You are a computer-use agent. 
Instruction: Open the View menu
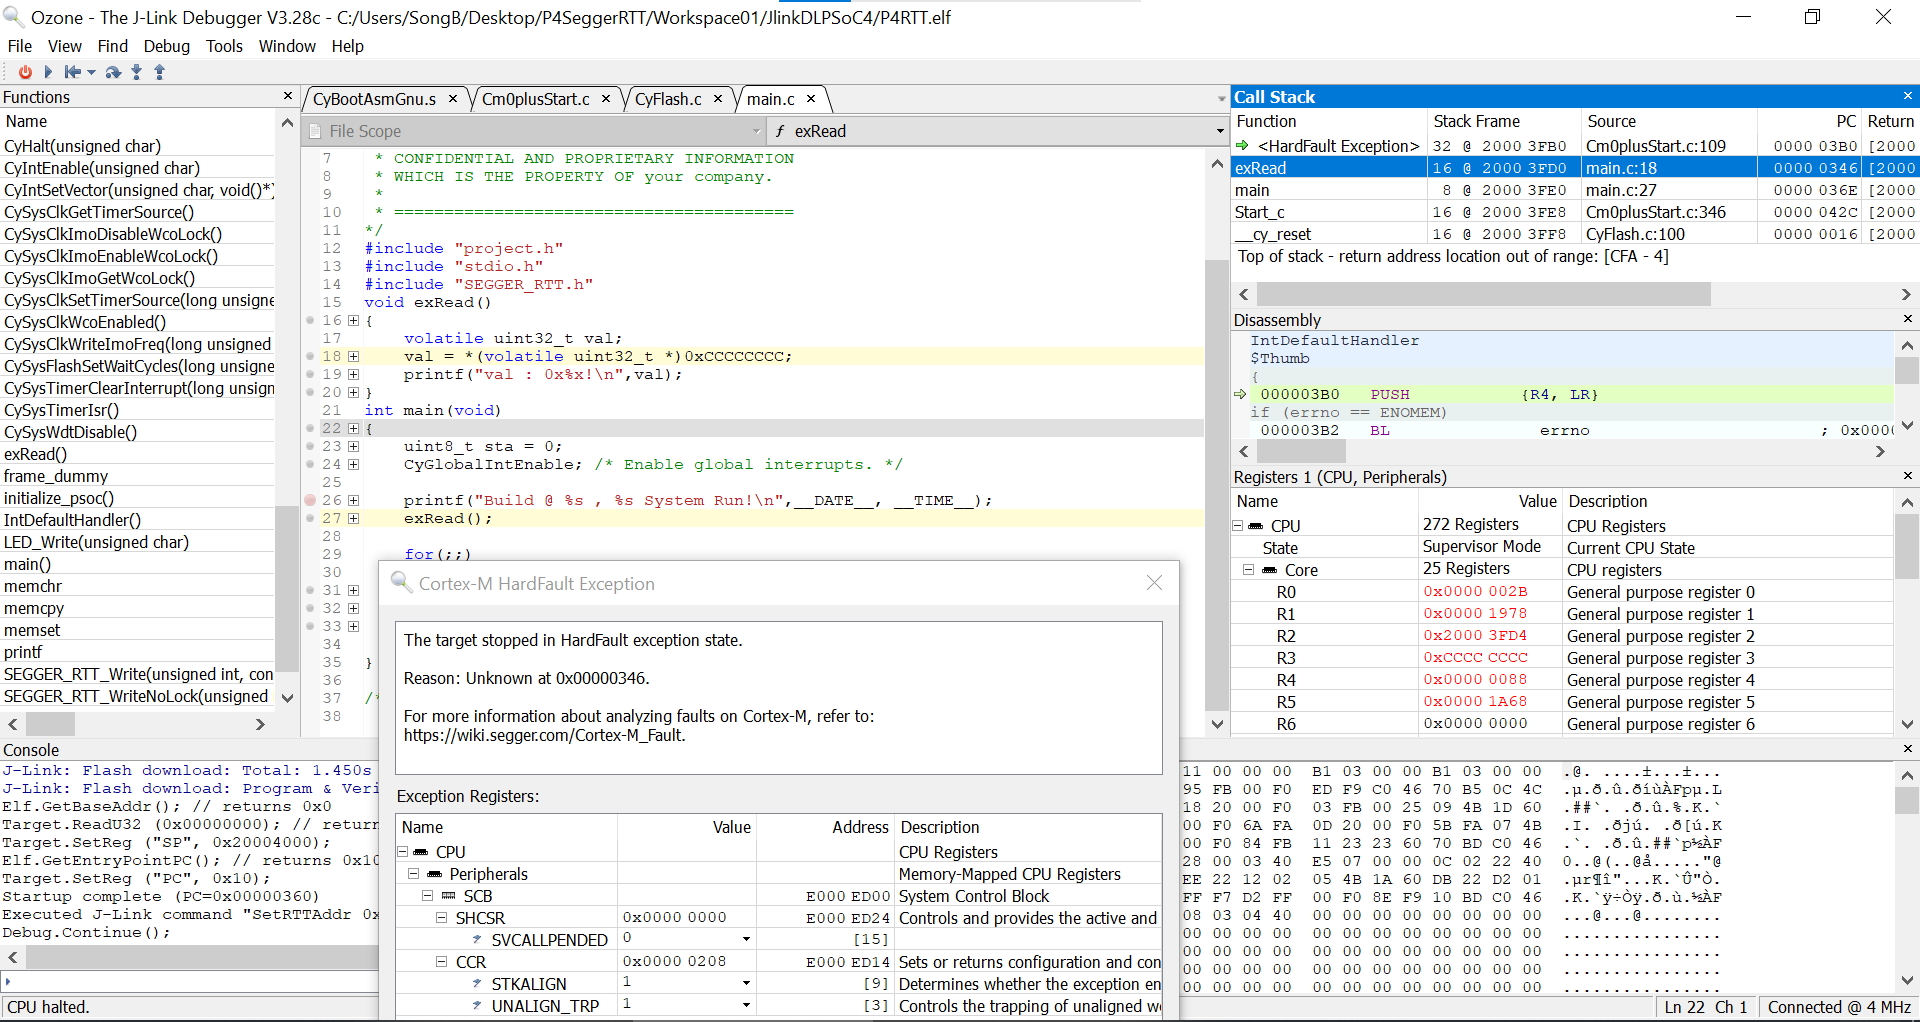(65, 46)
